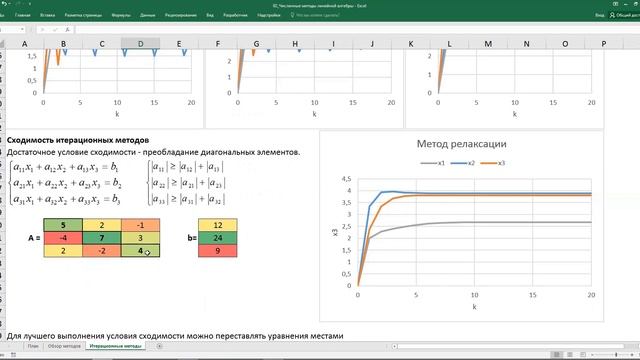Open the Вид ribbon tab

click(x=210, y=15)
